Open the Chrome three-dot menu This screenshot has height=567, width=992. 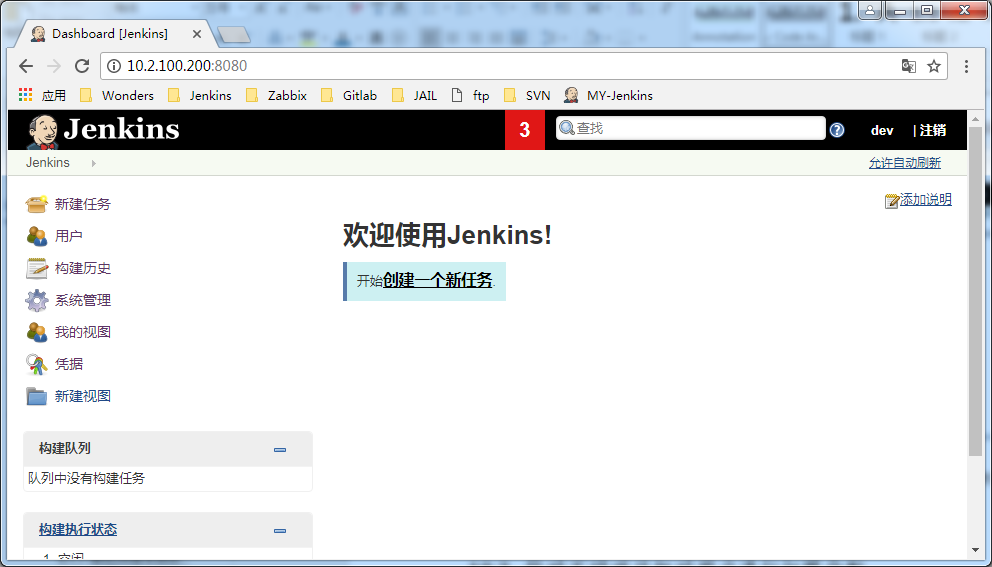point(966,66)
